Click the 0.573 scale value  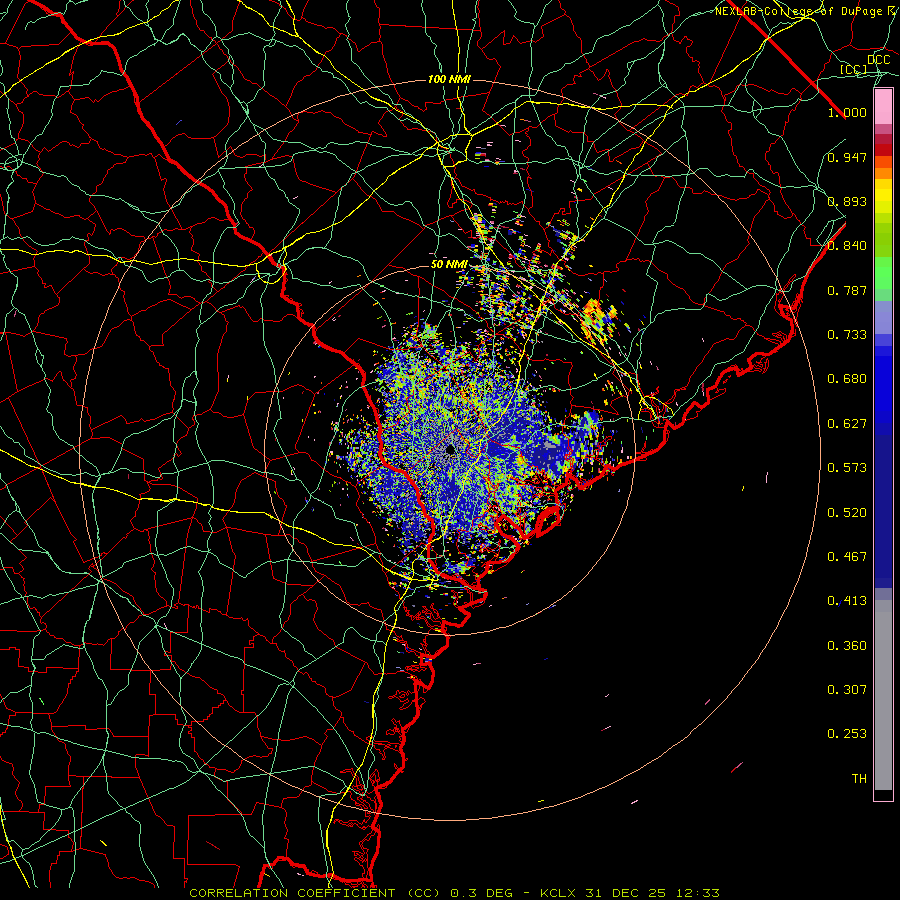coord(847,468)
